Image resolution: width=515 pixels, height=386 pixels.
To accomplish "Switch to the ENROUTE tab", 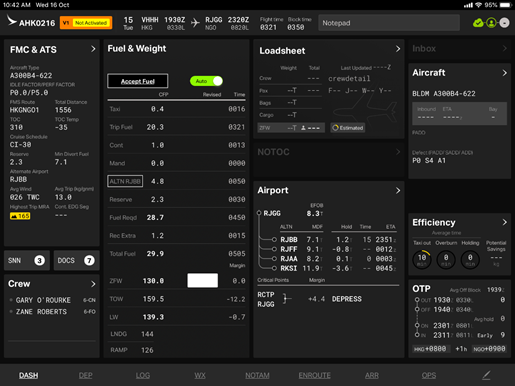I will pyautogui.click(x=315, y=375).
